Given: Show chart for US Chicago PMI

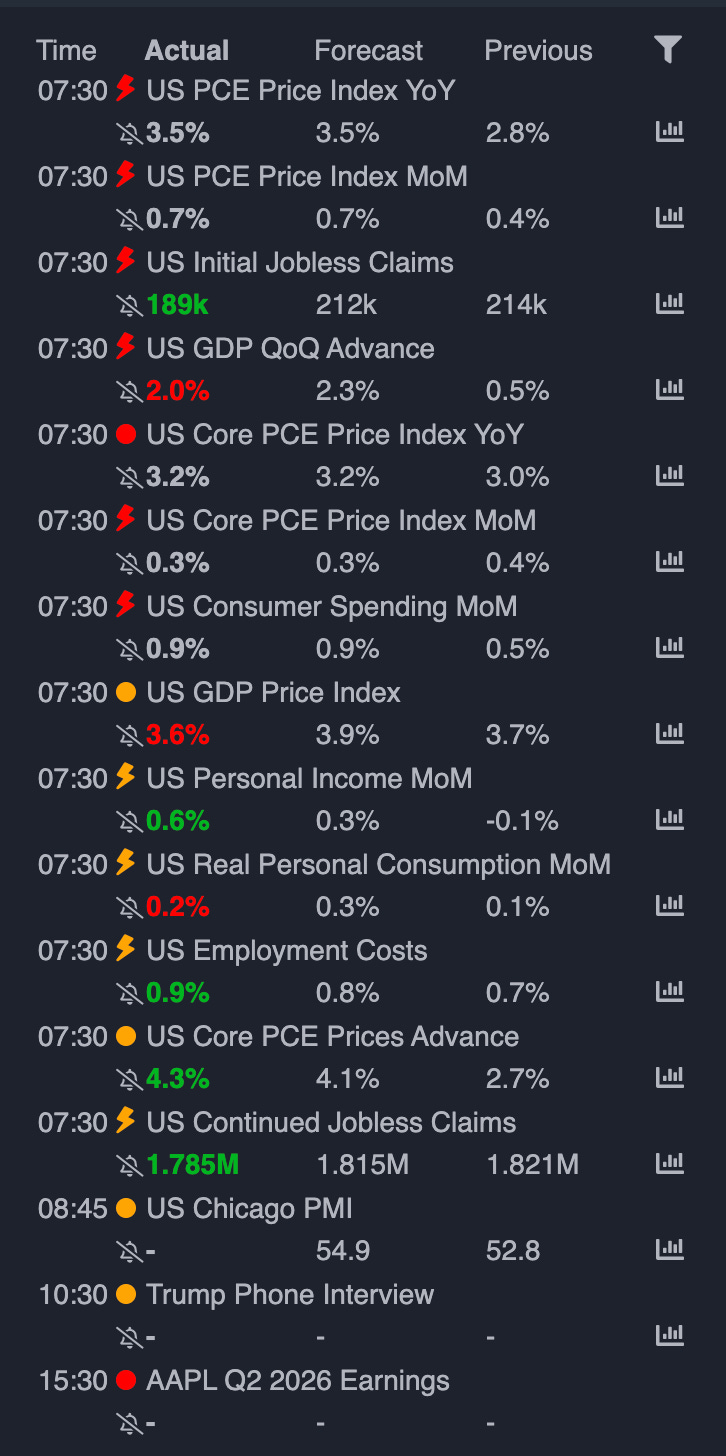Looking at the screenshot, I should 669,1251.
